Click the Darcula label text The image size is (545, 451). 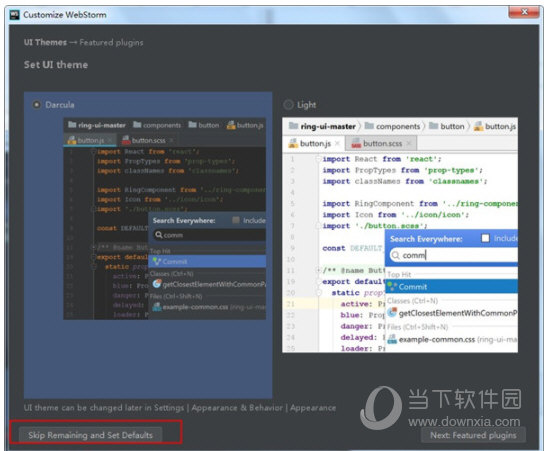tap(60, 105)
